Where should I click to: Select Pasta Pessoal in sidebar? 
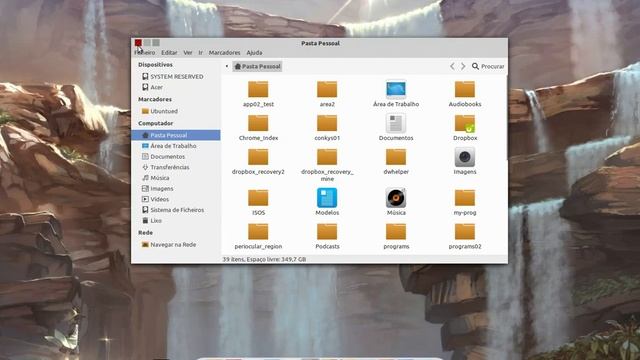176,135
